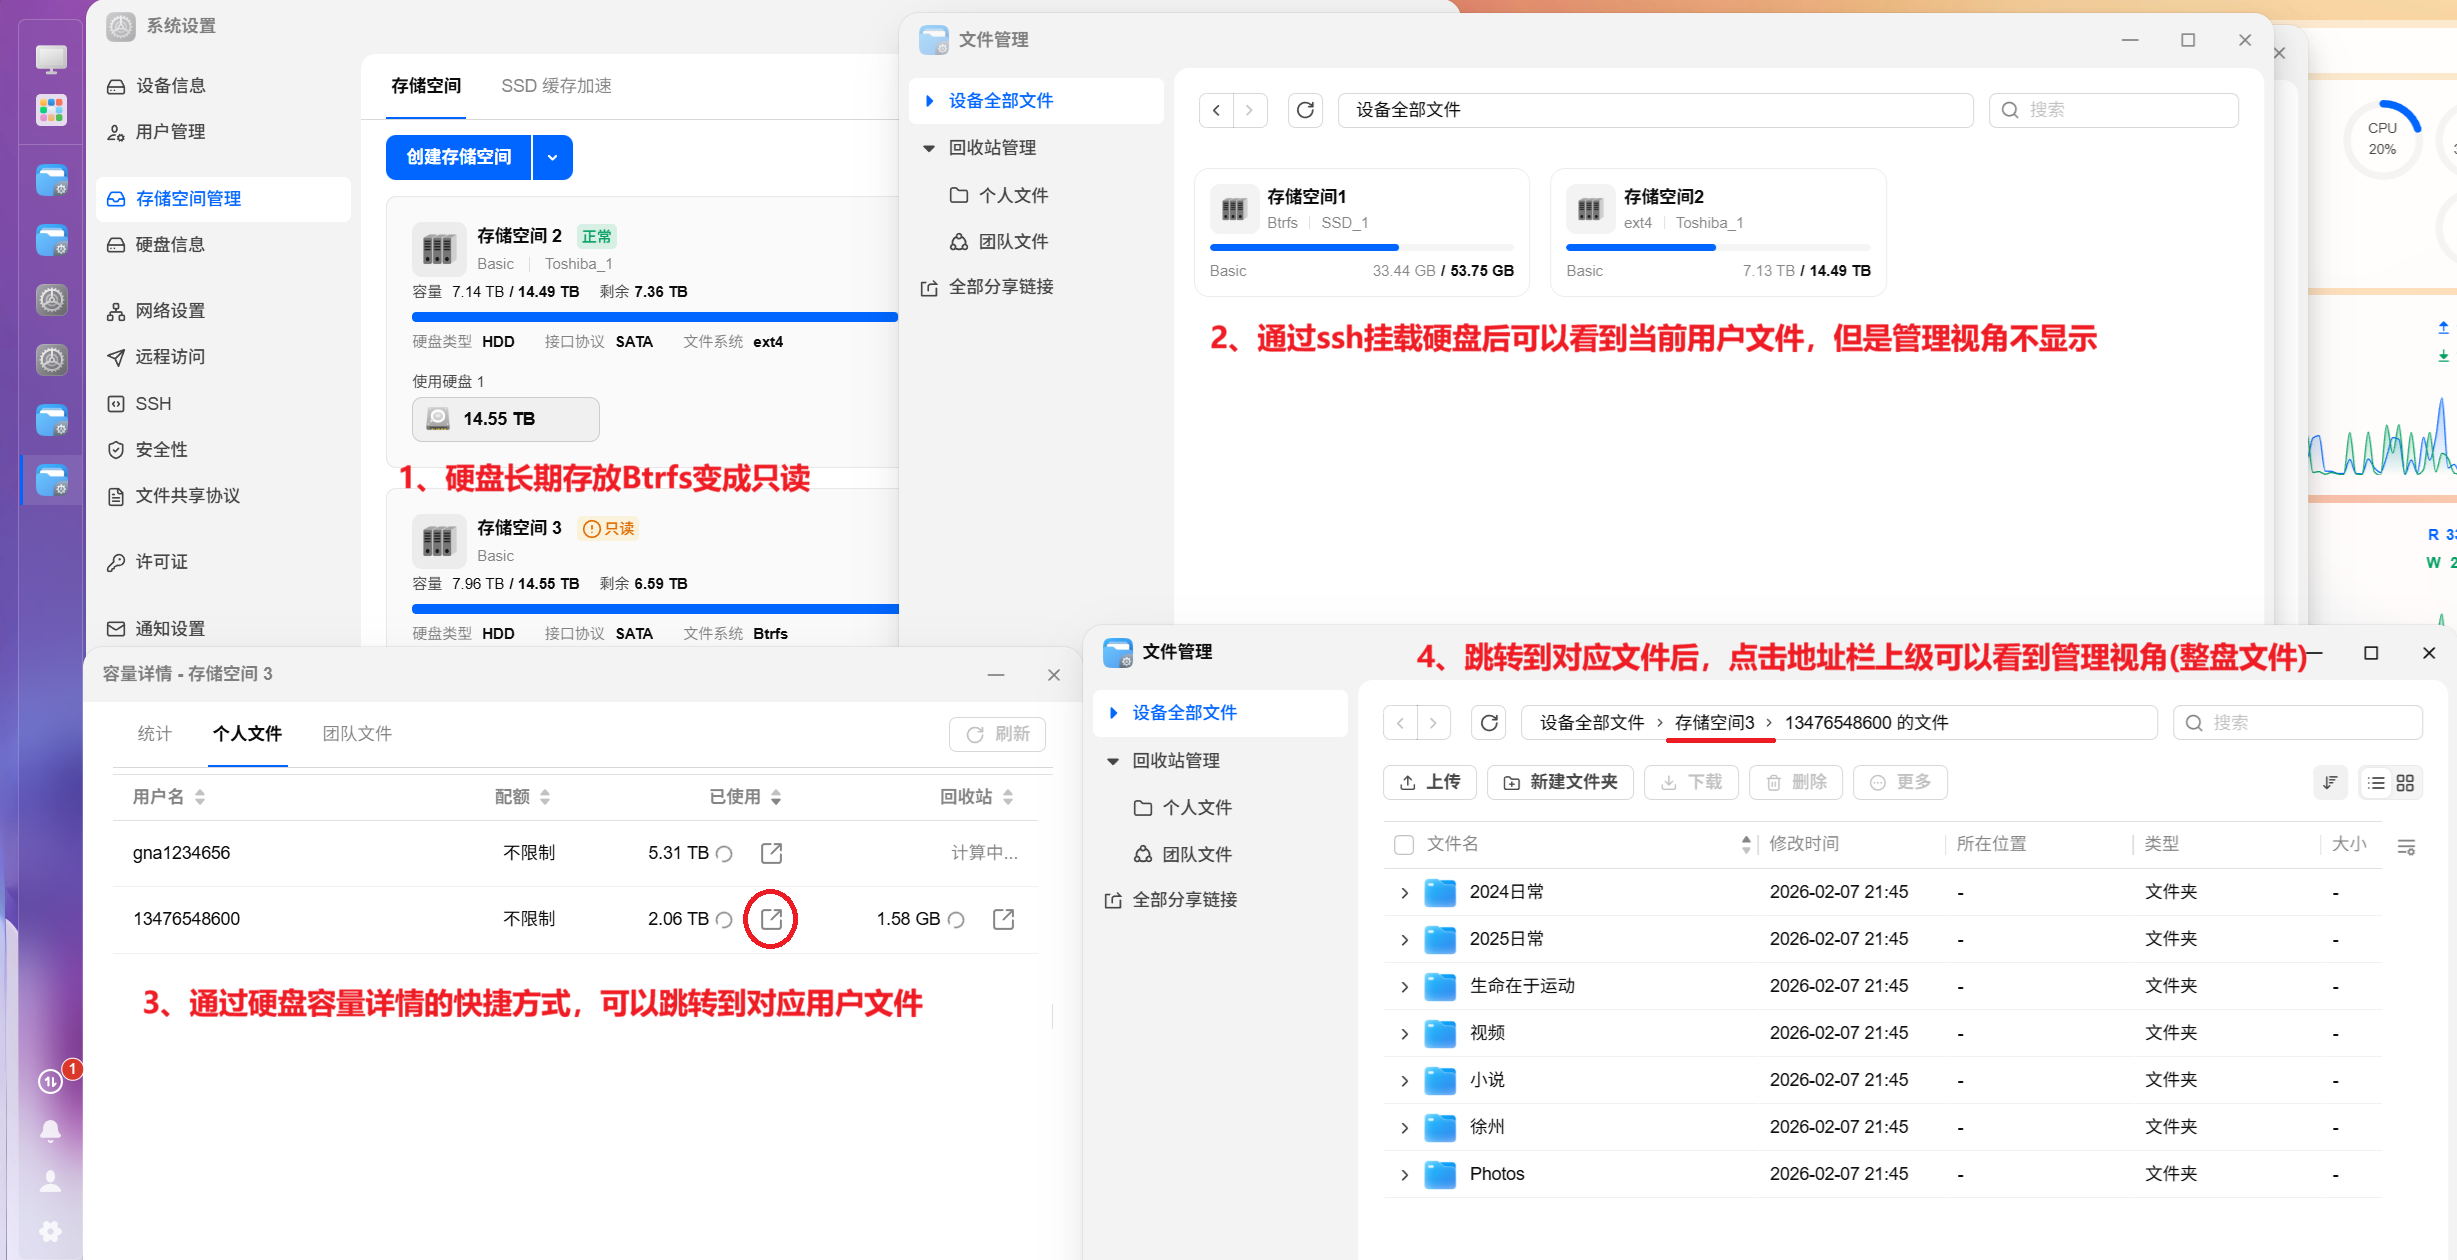Image resolution: width=2457 pixels, height=1260 pixels.
Task: Switch to the 团队文件 tab in capacity details
Action: click(x=357, y=734)
